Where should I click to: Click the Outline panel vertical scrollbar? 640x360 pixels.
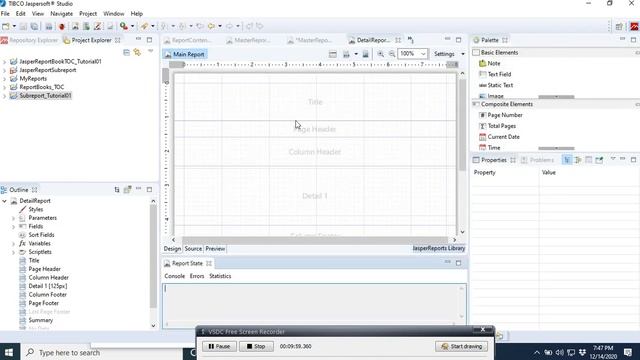click(x=153, y=256)
